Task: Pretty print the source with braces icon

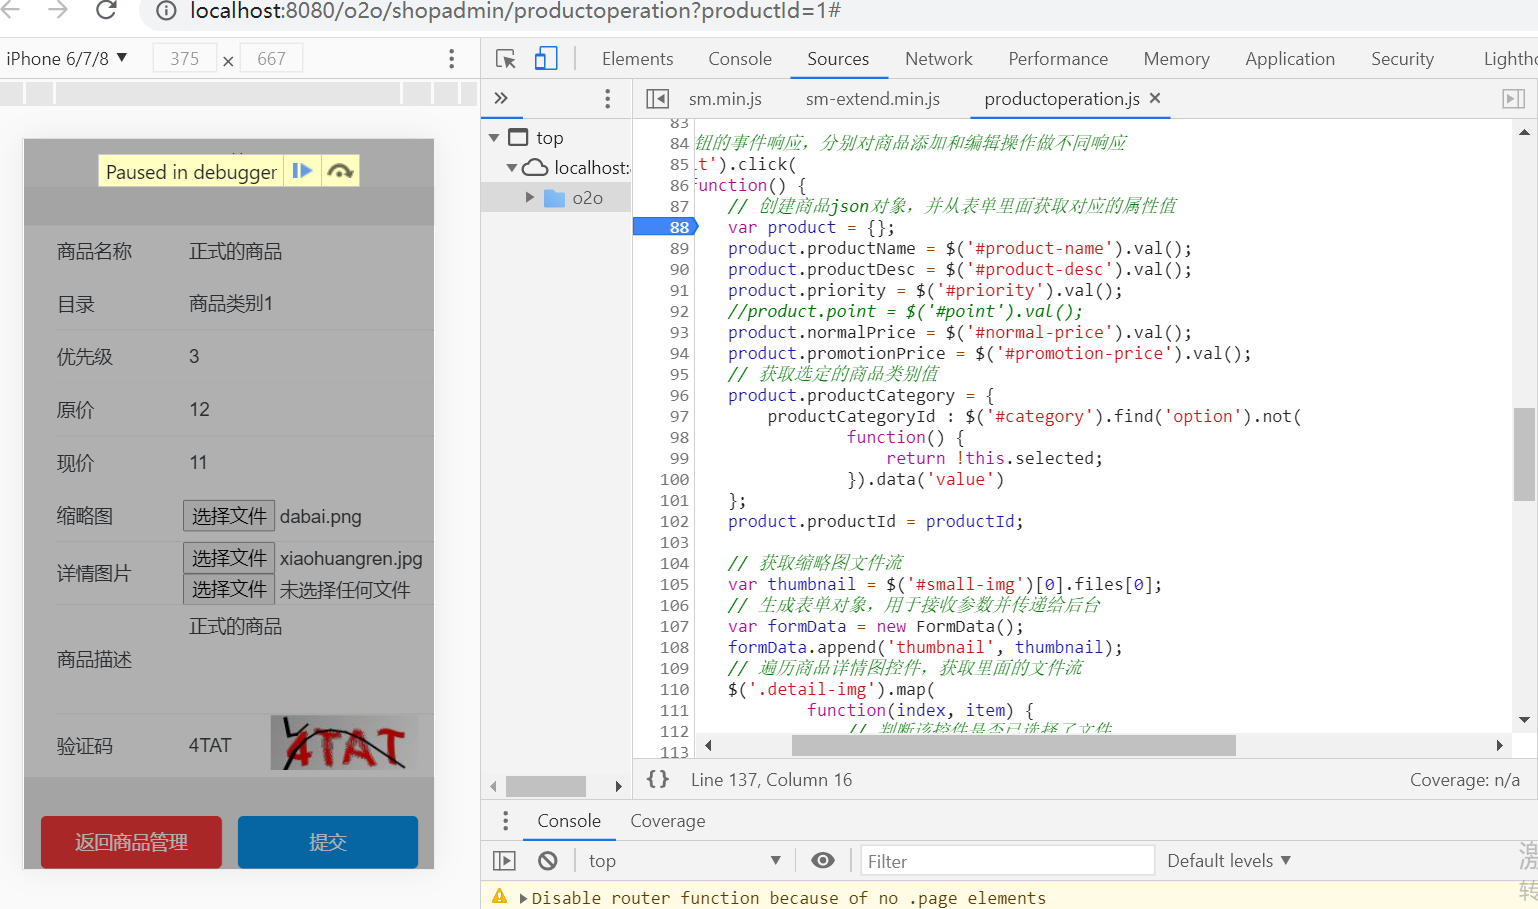Action: click(658, 779)
